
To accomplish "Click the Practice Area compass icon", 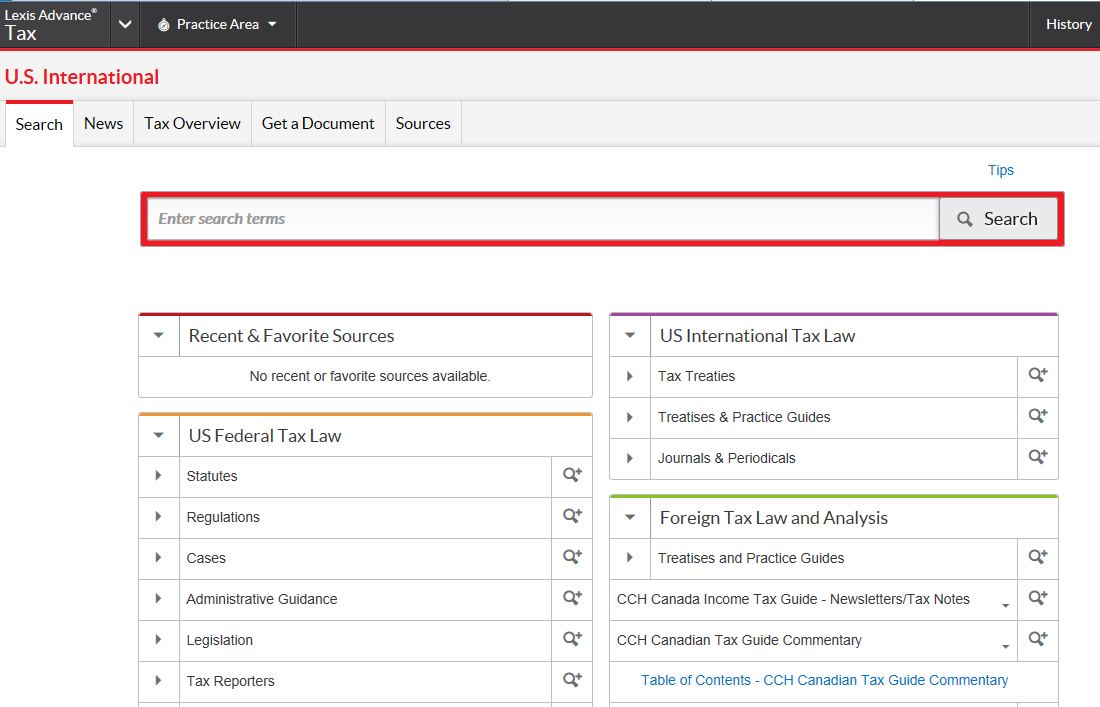I will click(x=163, y=25).
